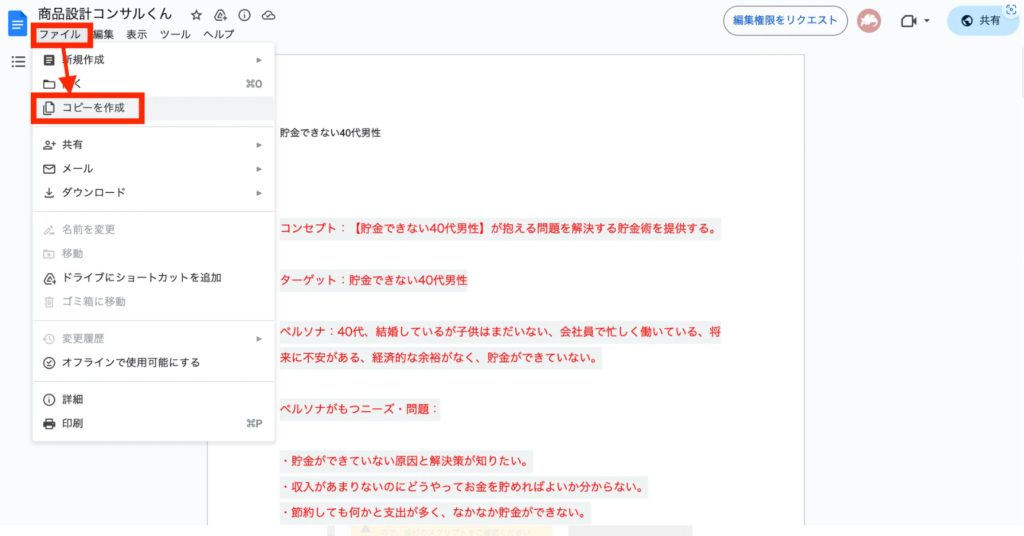Click the envelope icon beside メール
1024x536 pixels.
pyautogui.click(x=49, y=169)
